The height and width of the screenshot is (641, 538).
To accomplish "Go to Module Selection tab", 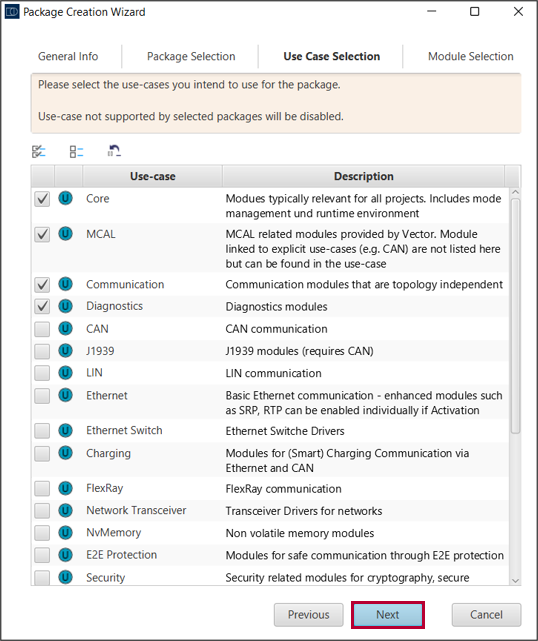I will coord(471,56).
